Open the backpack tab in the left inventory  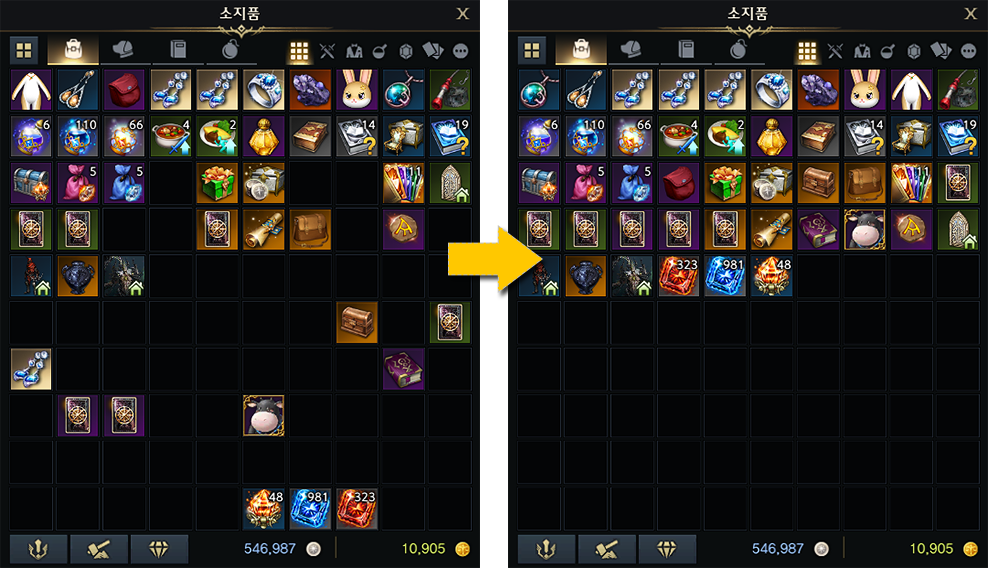pos(73,49)
